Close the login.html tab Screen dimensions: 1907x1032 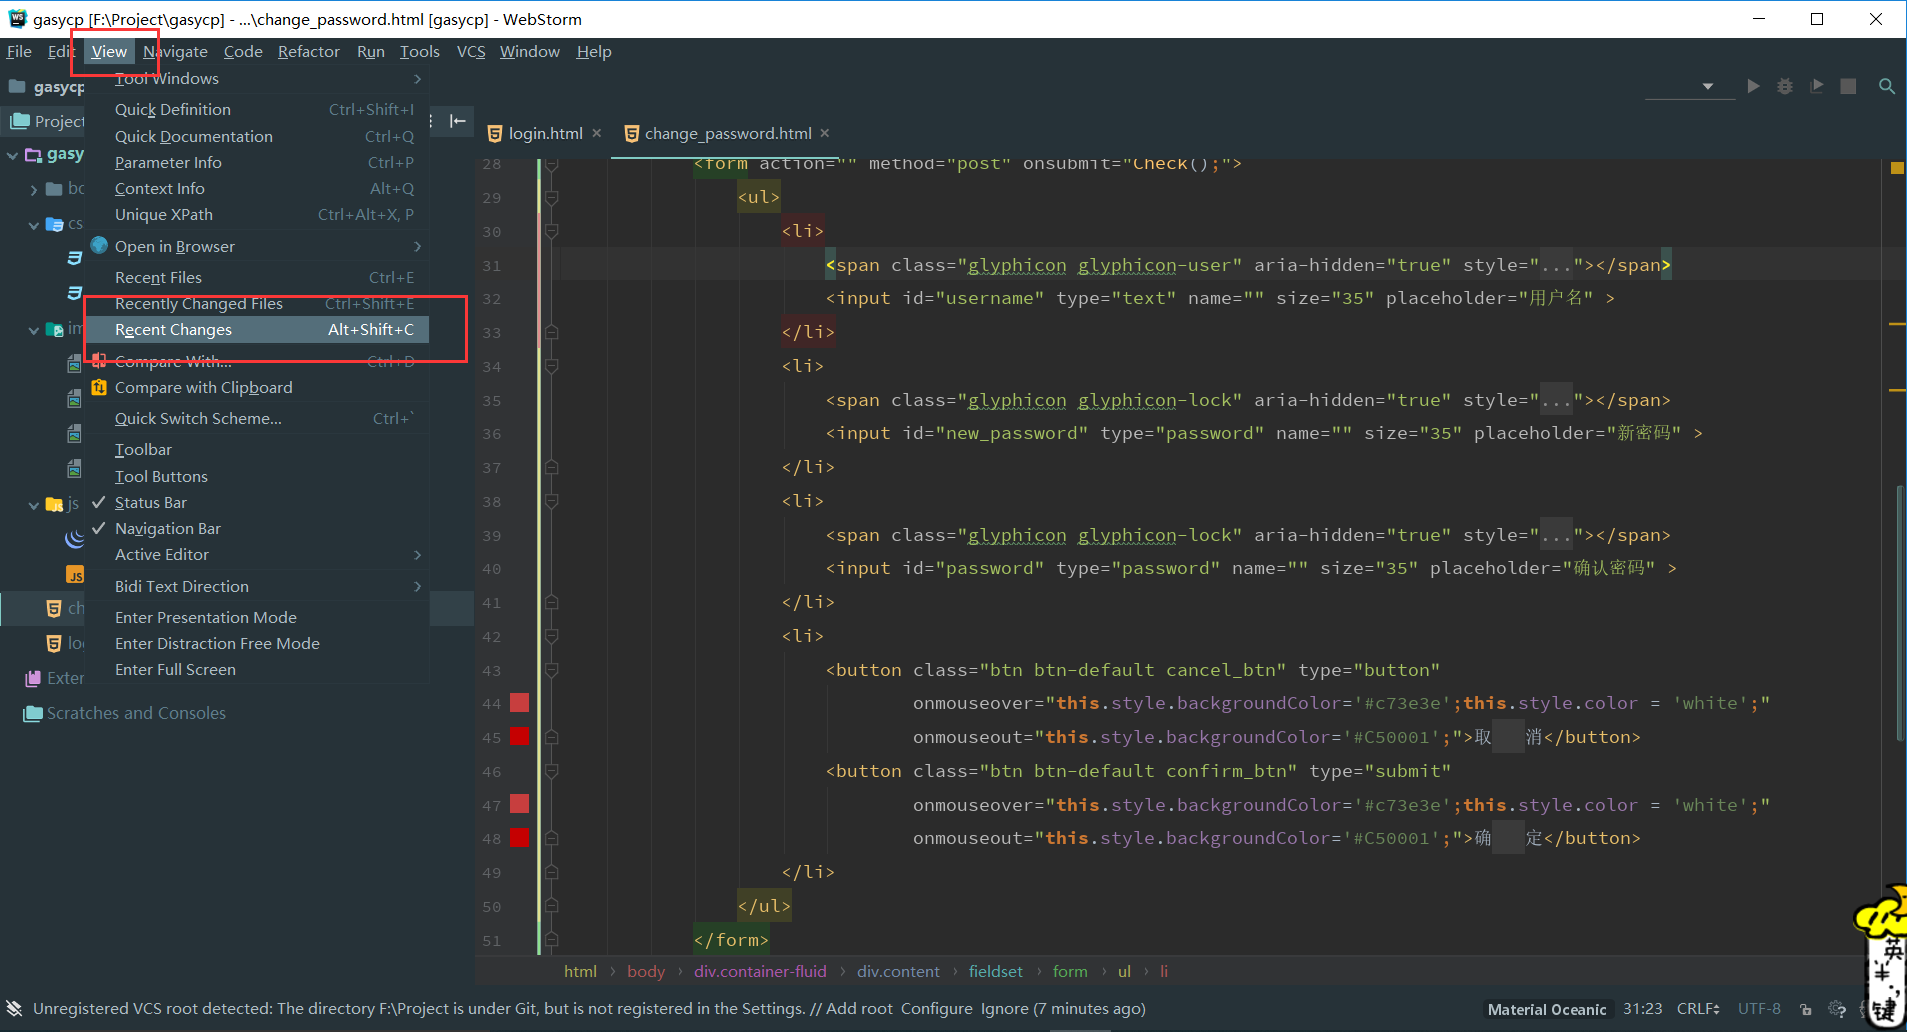coord(597,133)
